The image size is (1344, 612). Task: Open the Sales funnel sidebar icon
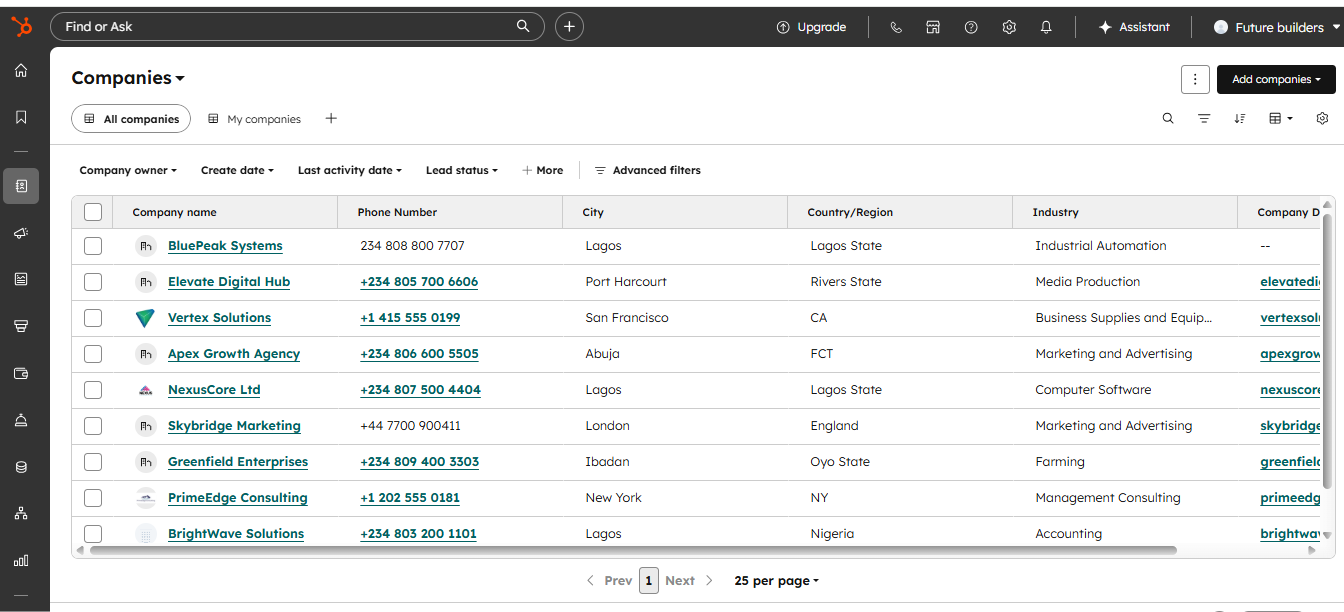[x=21, y=326]
